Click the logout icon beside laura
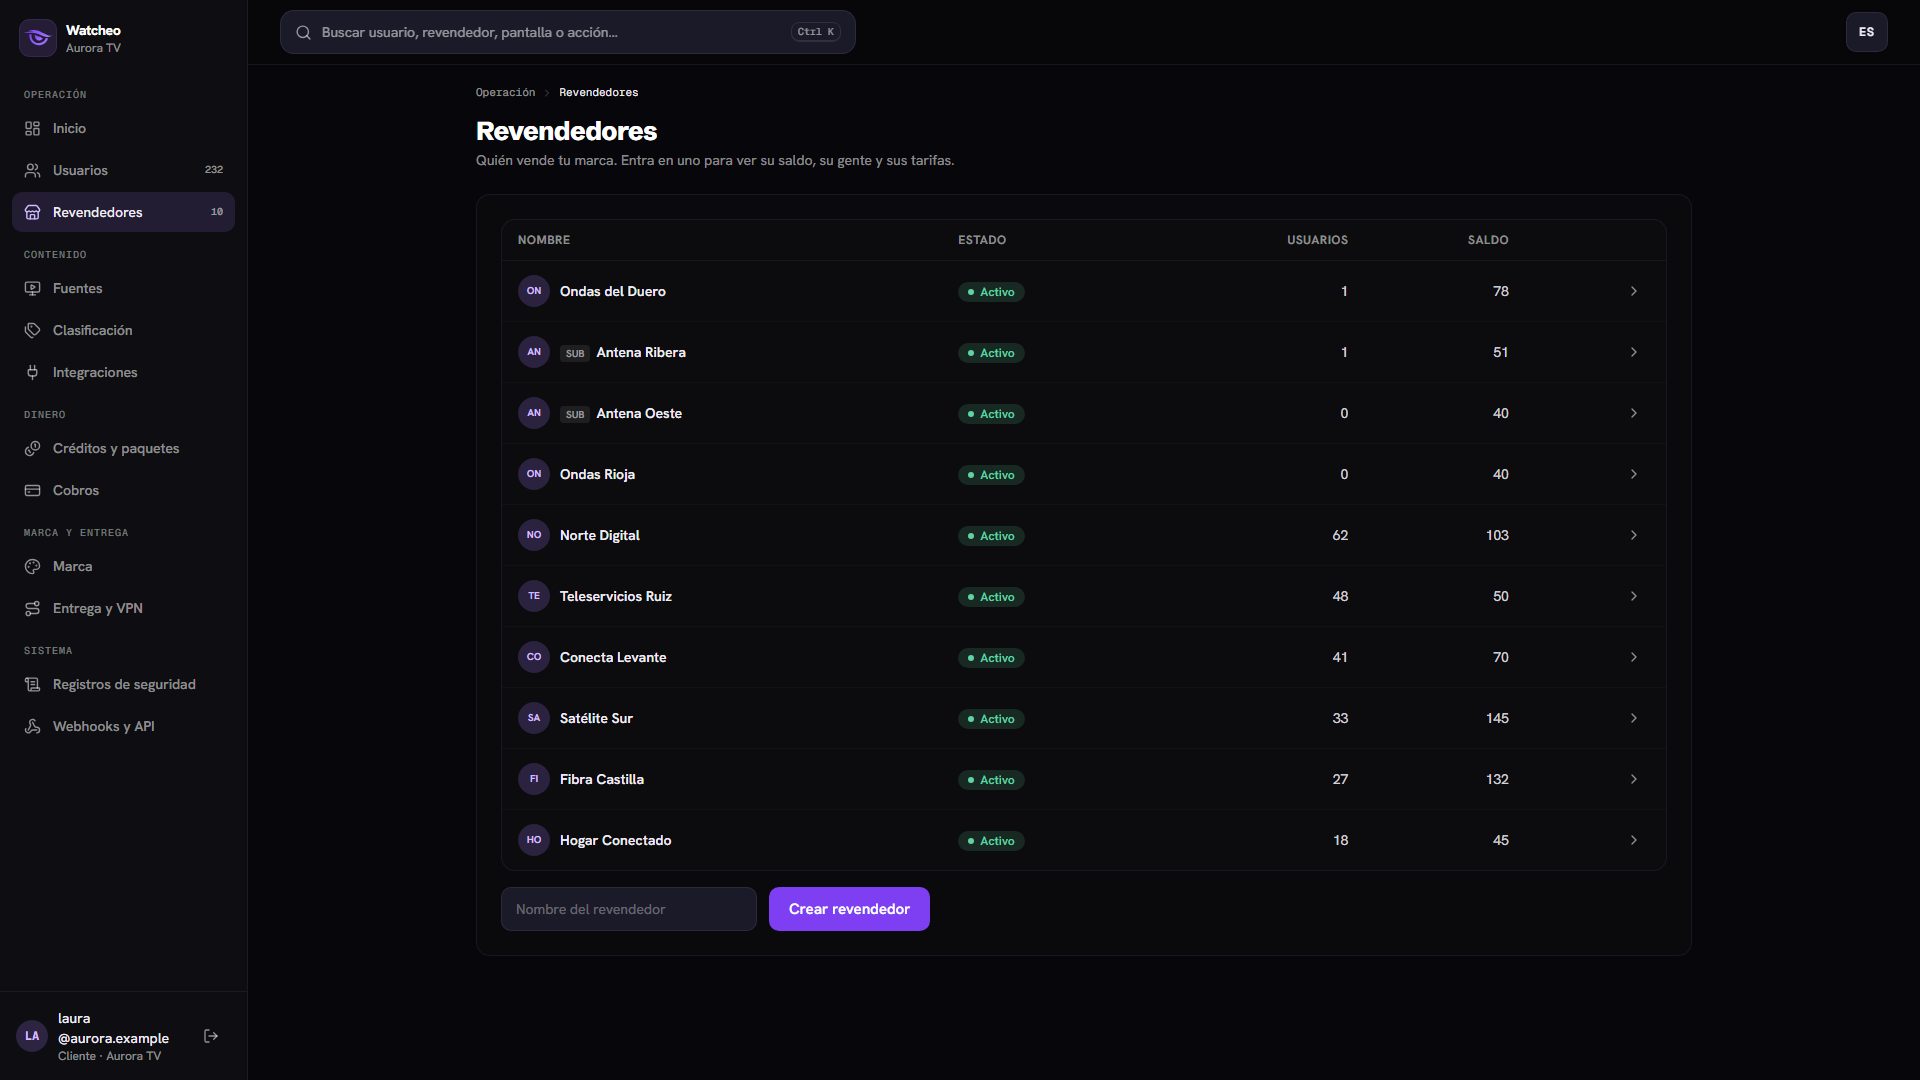1920x1080 pixels. point(211,1036)
